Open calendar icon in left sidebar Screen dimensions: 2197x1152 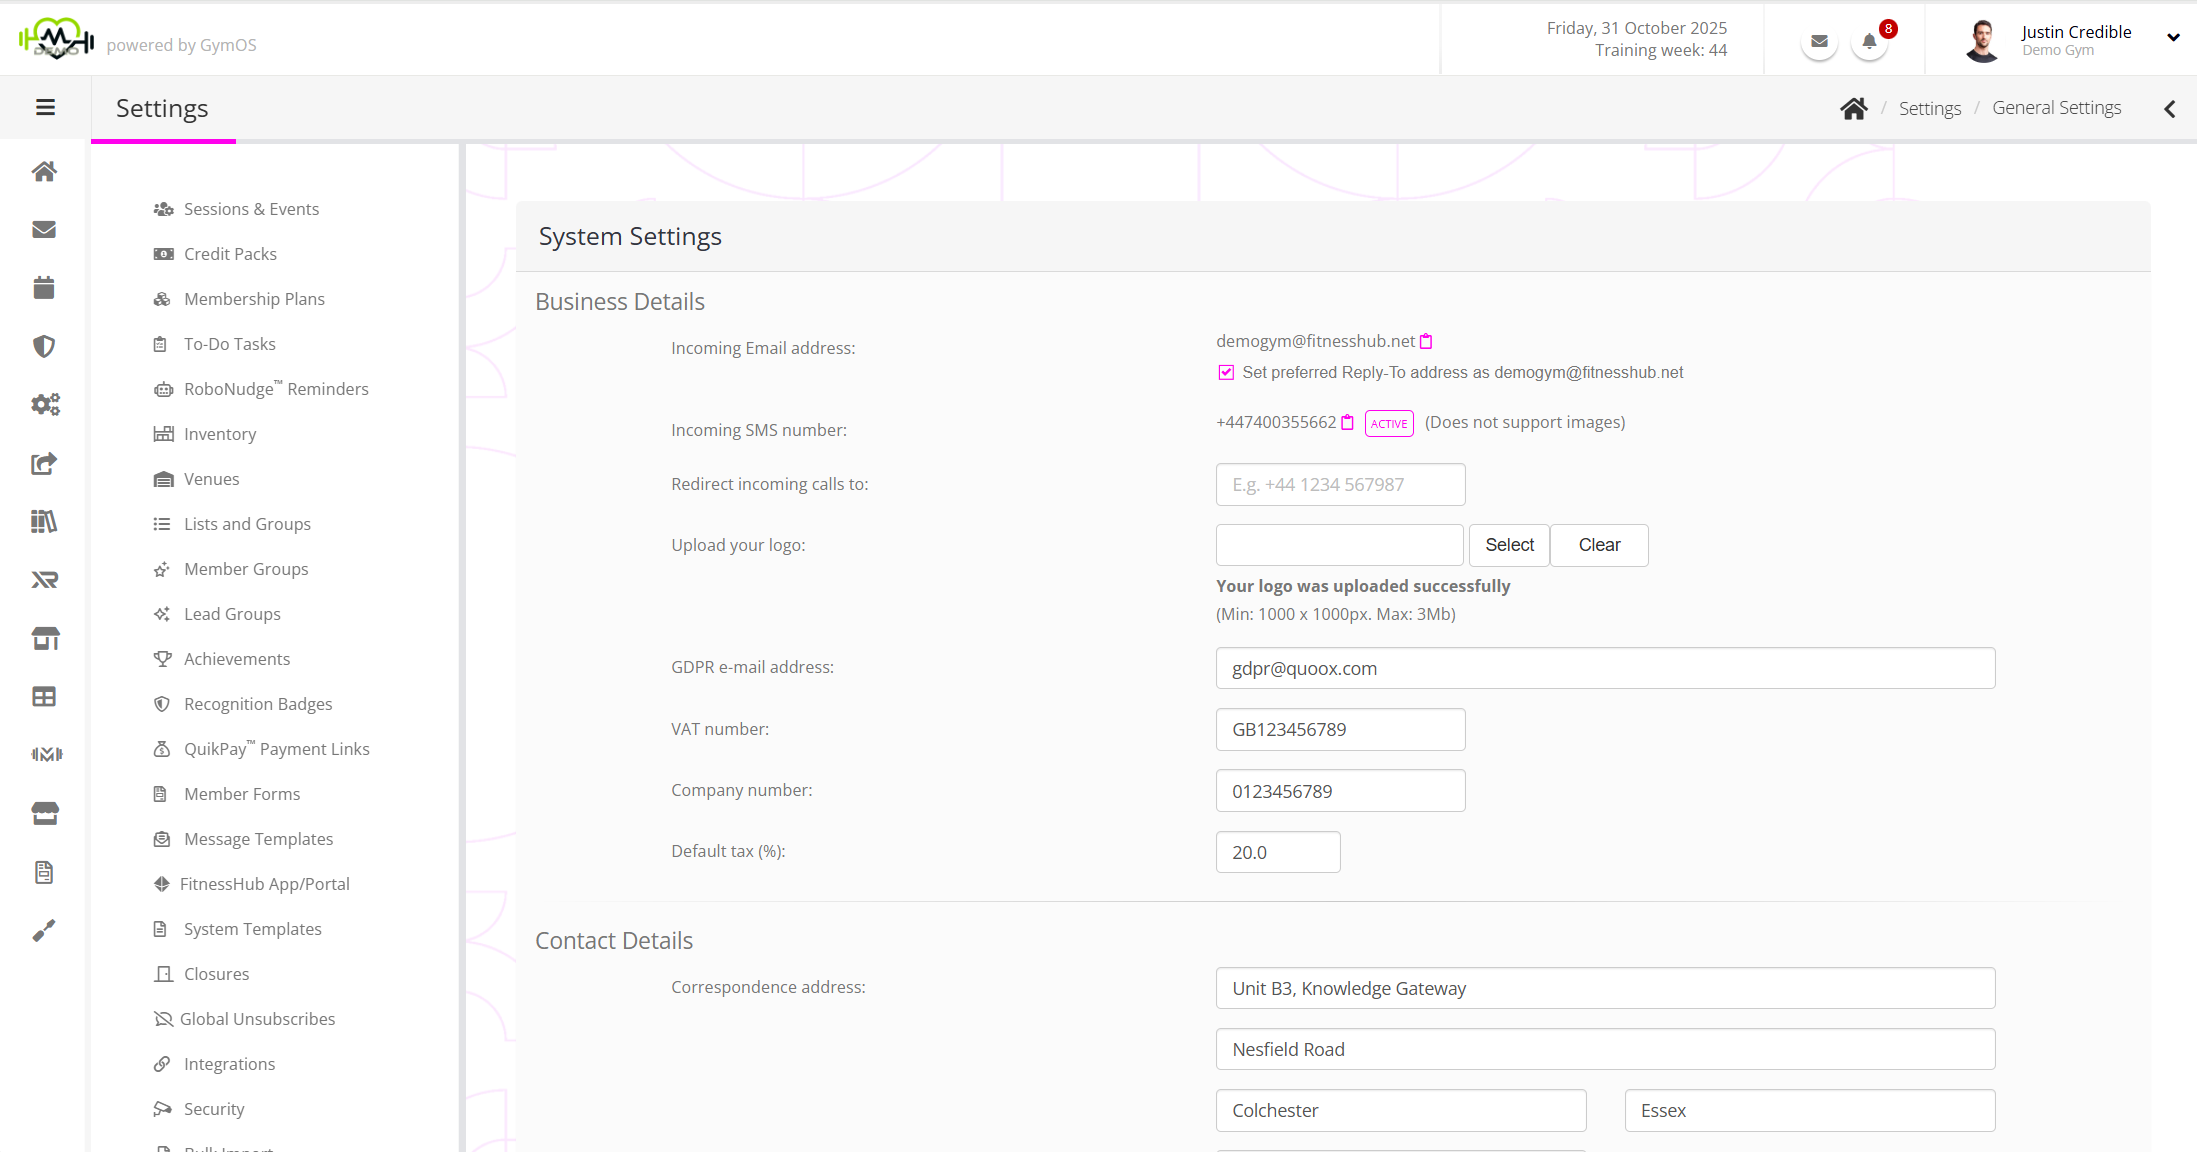44,288
